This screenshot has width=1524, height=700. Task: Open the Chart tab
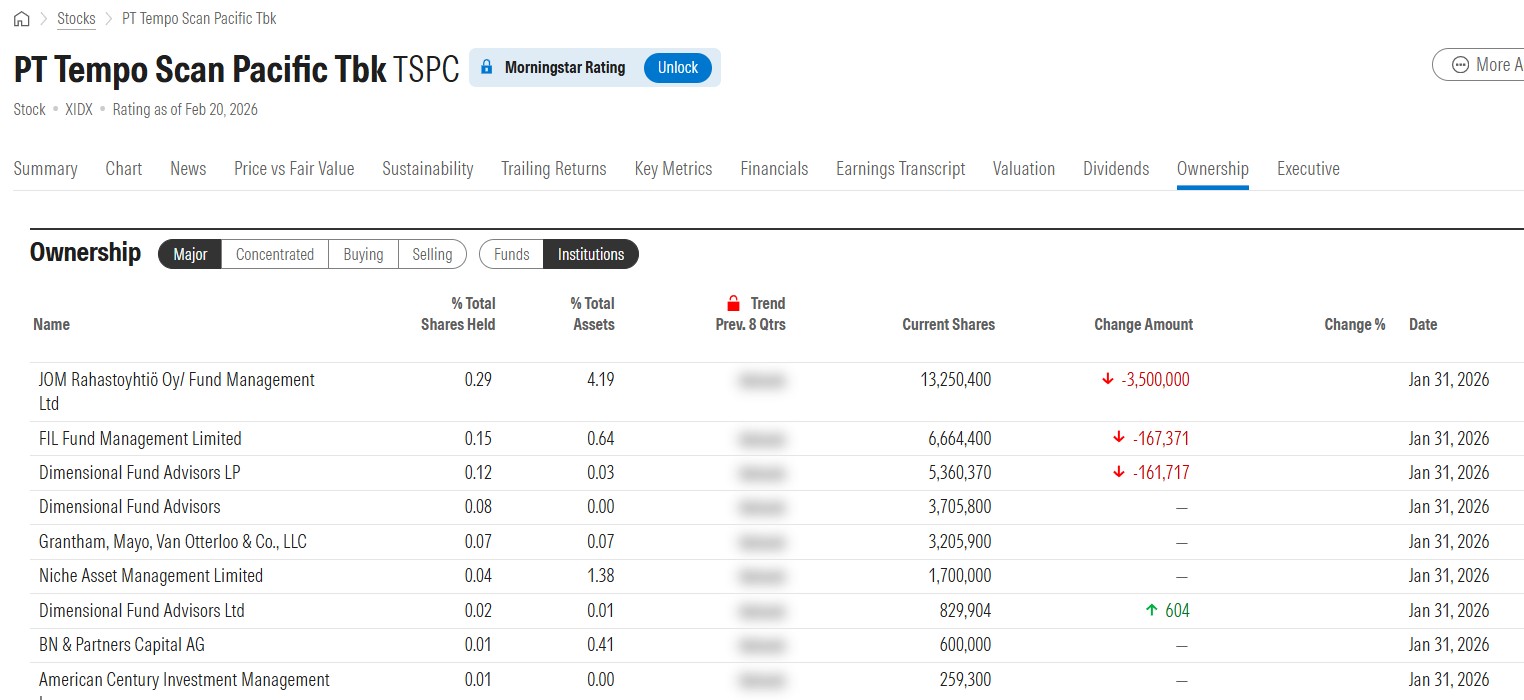124,169
